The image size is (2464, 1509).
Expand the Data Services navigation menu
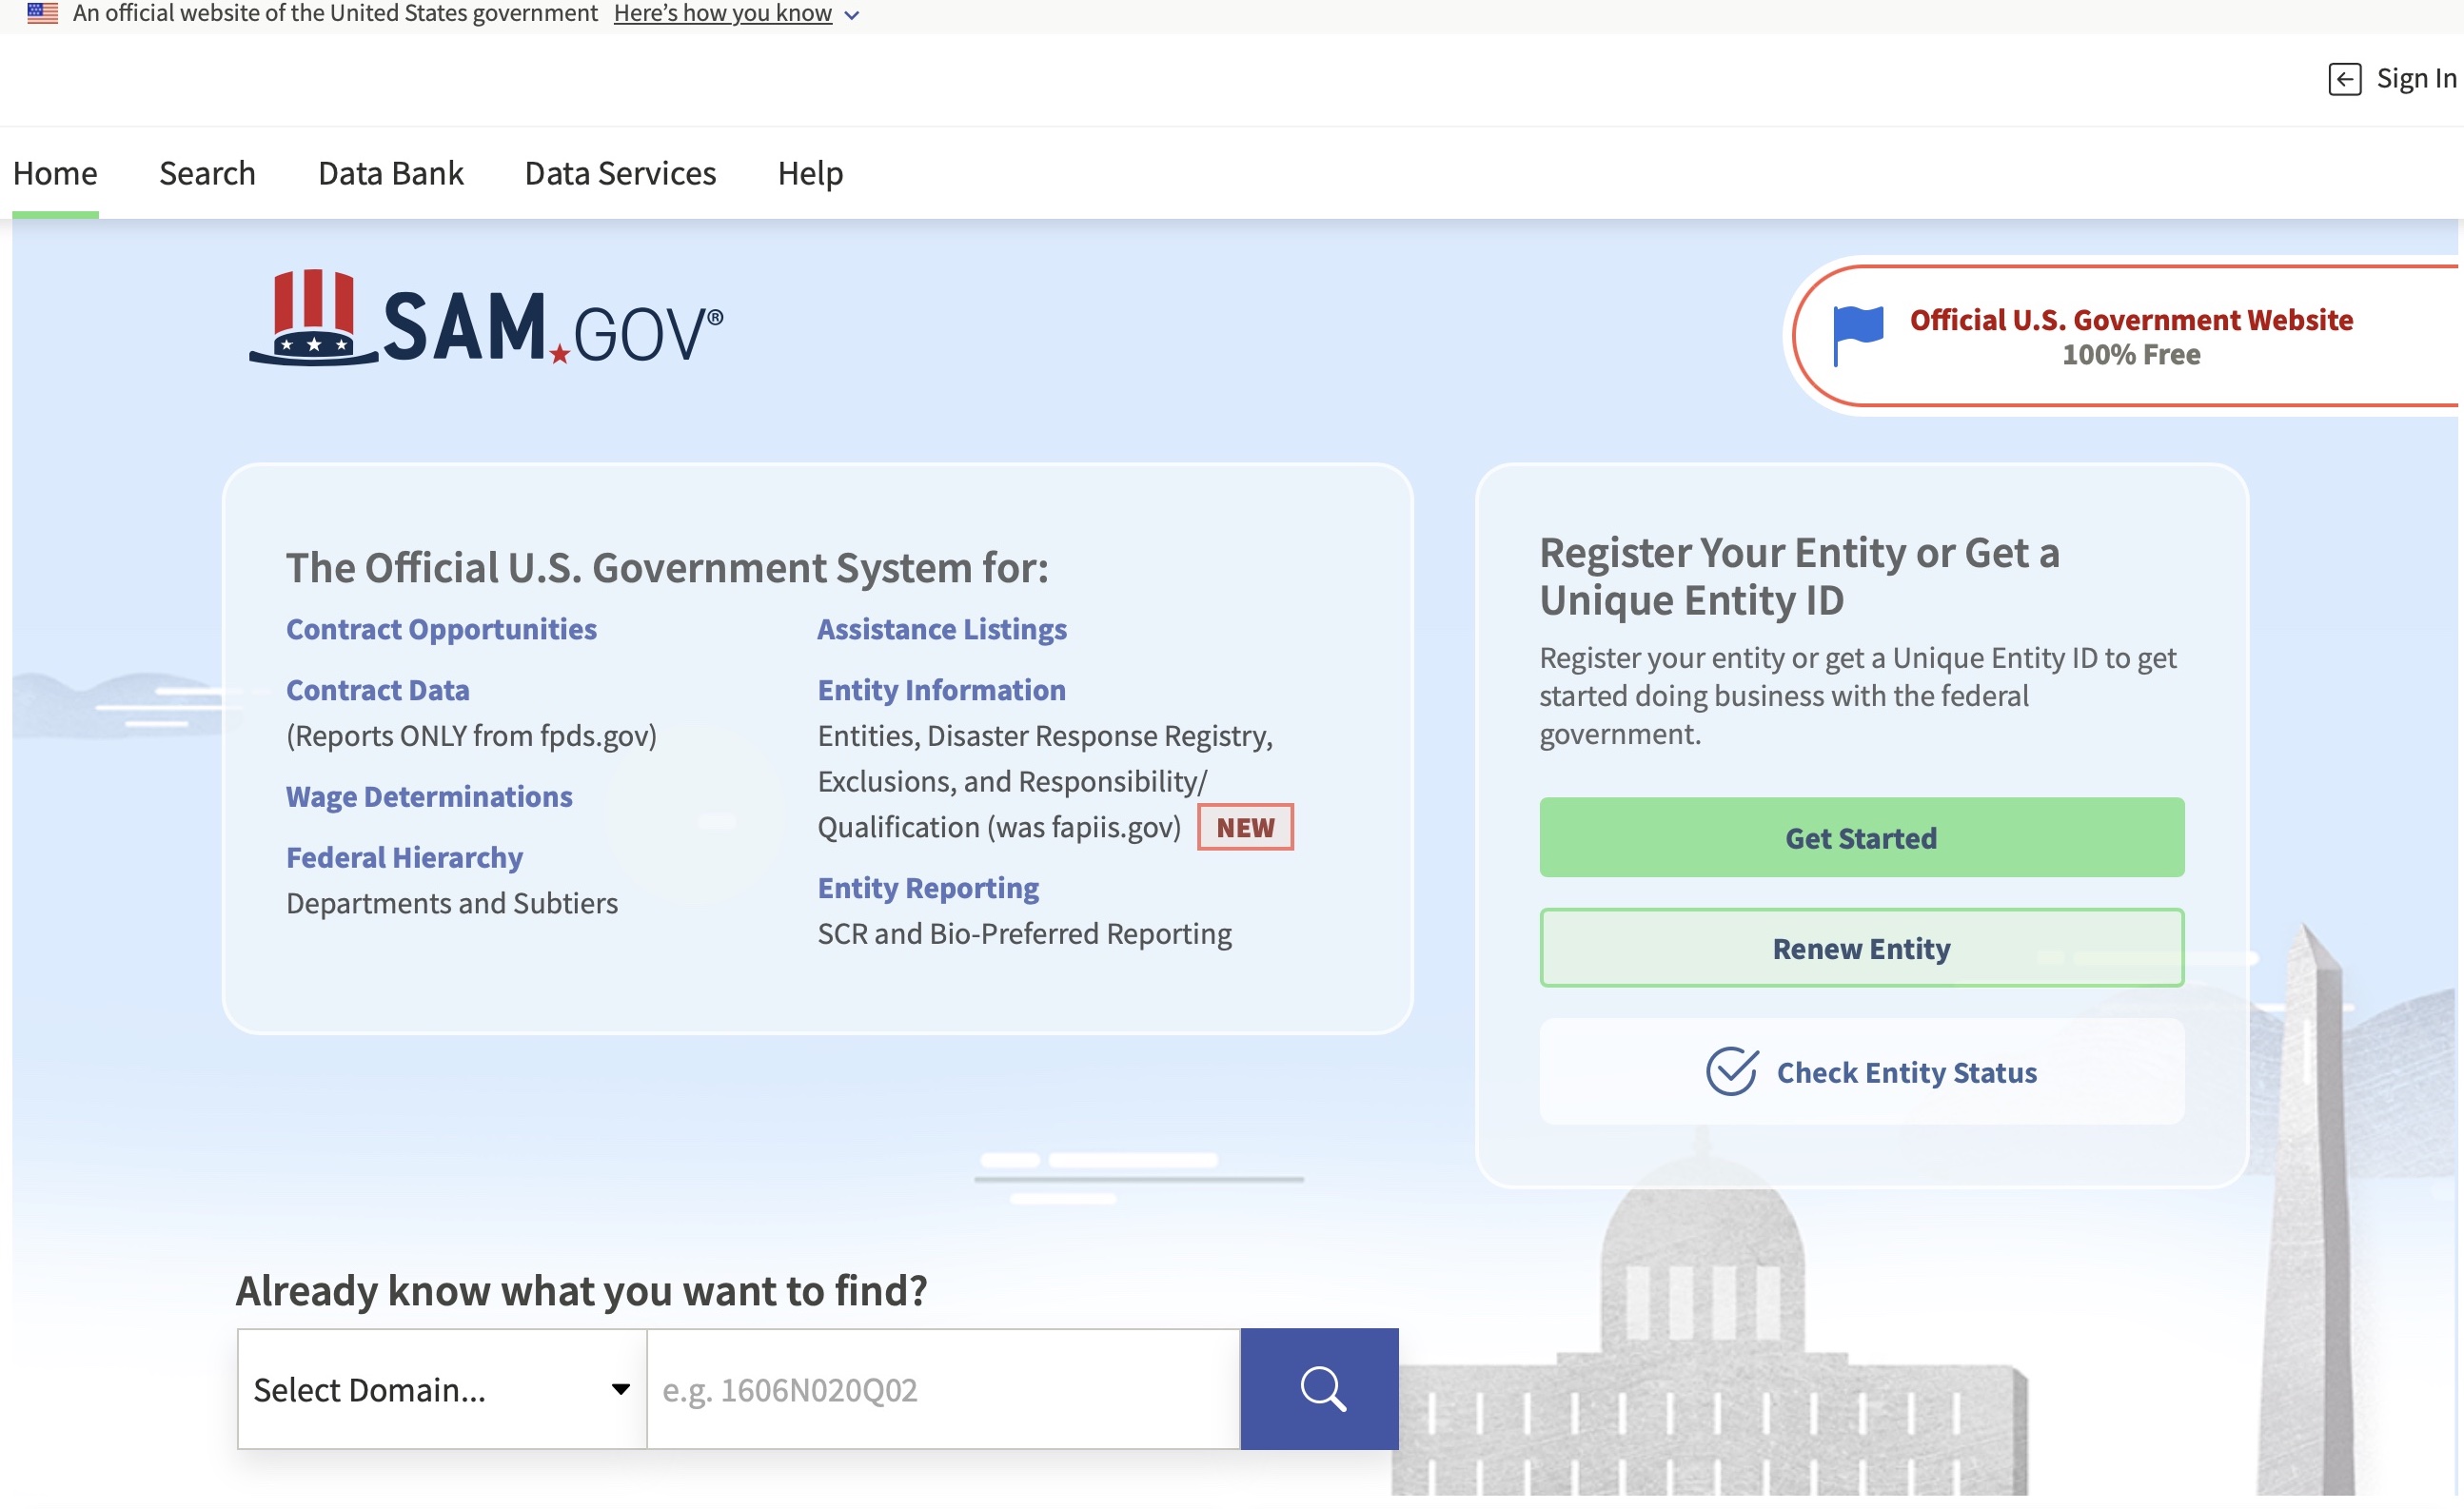tap(620, 170)
